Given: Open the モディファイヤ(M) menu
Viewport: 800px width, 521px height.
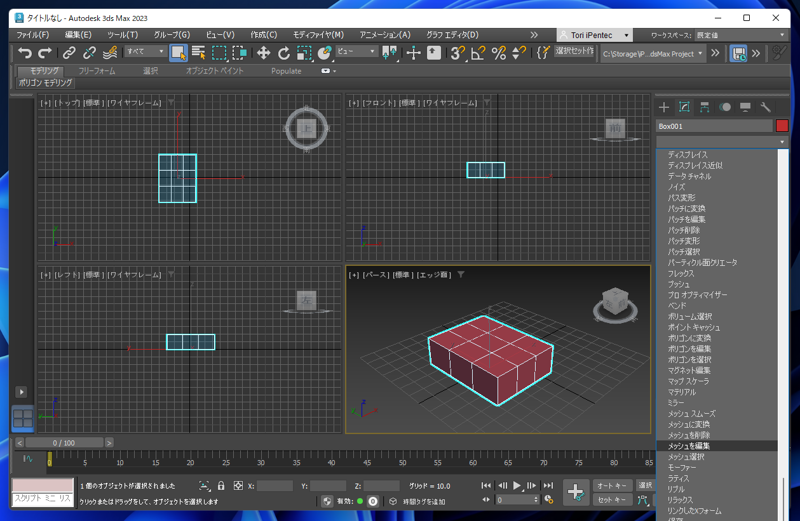Looking at the screenshot, I should pyautogui.click(x=318, y=35).
